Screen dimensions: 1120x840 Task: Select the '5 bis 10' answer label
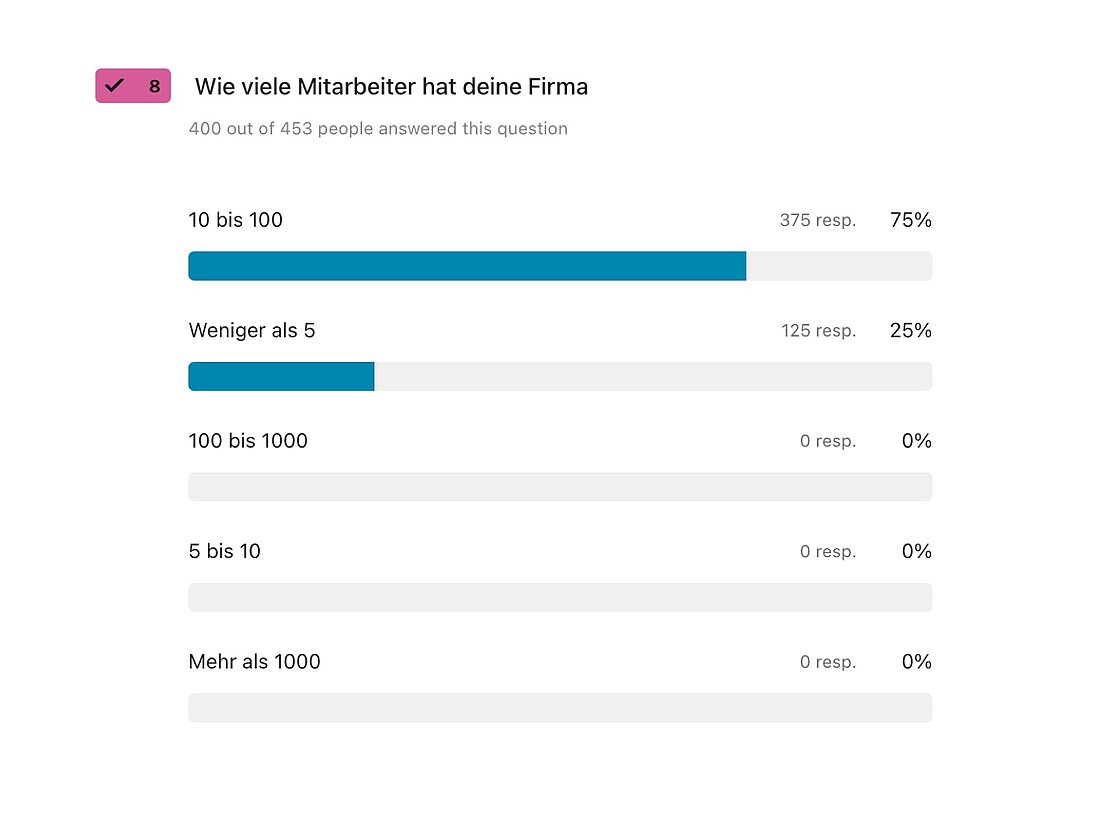[x=224, y=551]
